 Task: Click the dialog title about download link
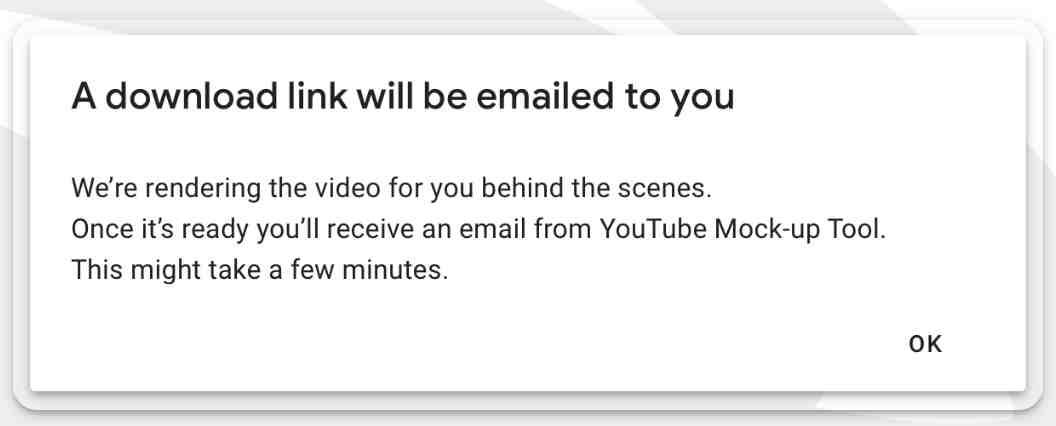[x=403, y=96]
